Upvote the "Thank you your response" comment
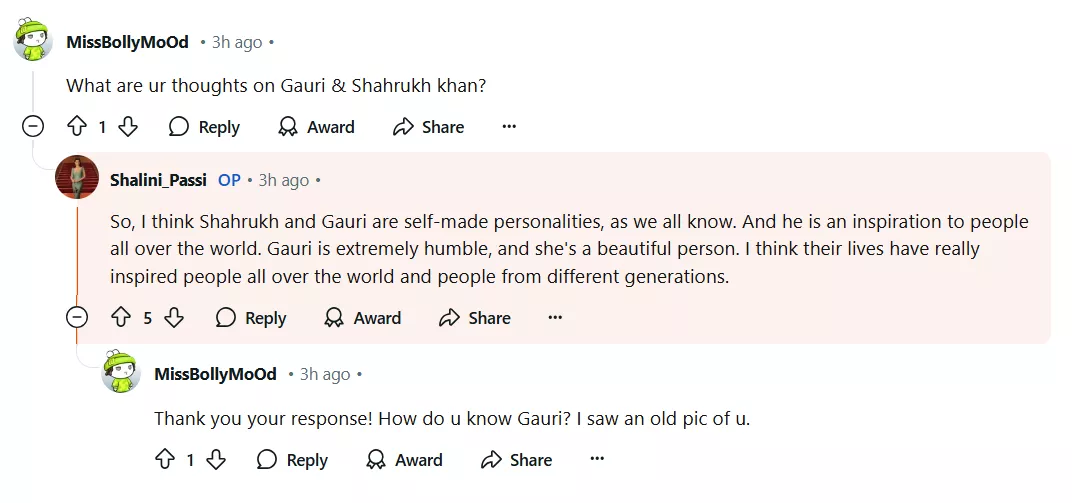This screenshot has width=1072, height=503. tap(165, 460)
